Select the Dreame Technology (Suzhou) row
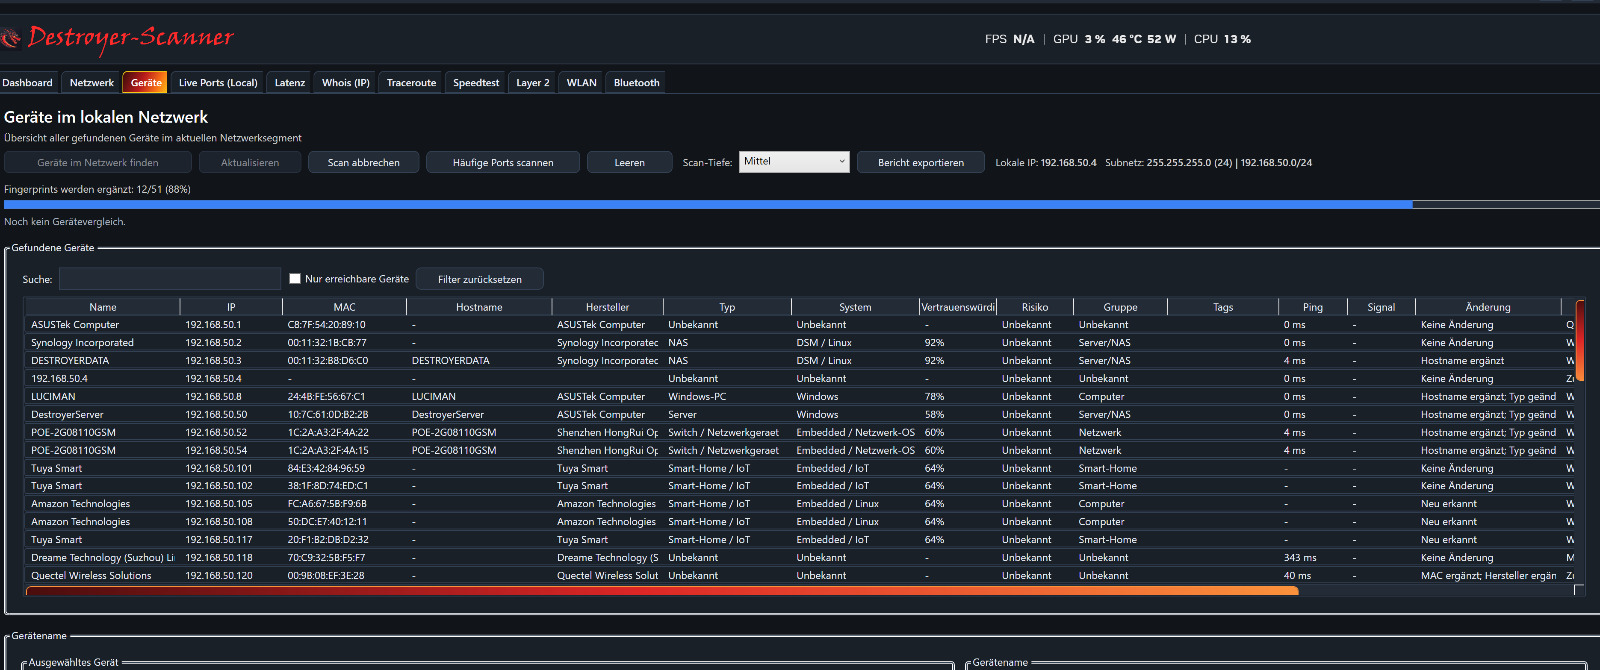The height and width of the screenshot is (670, 1600). pos(800,558)
